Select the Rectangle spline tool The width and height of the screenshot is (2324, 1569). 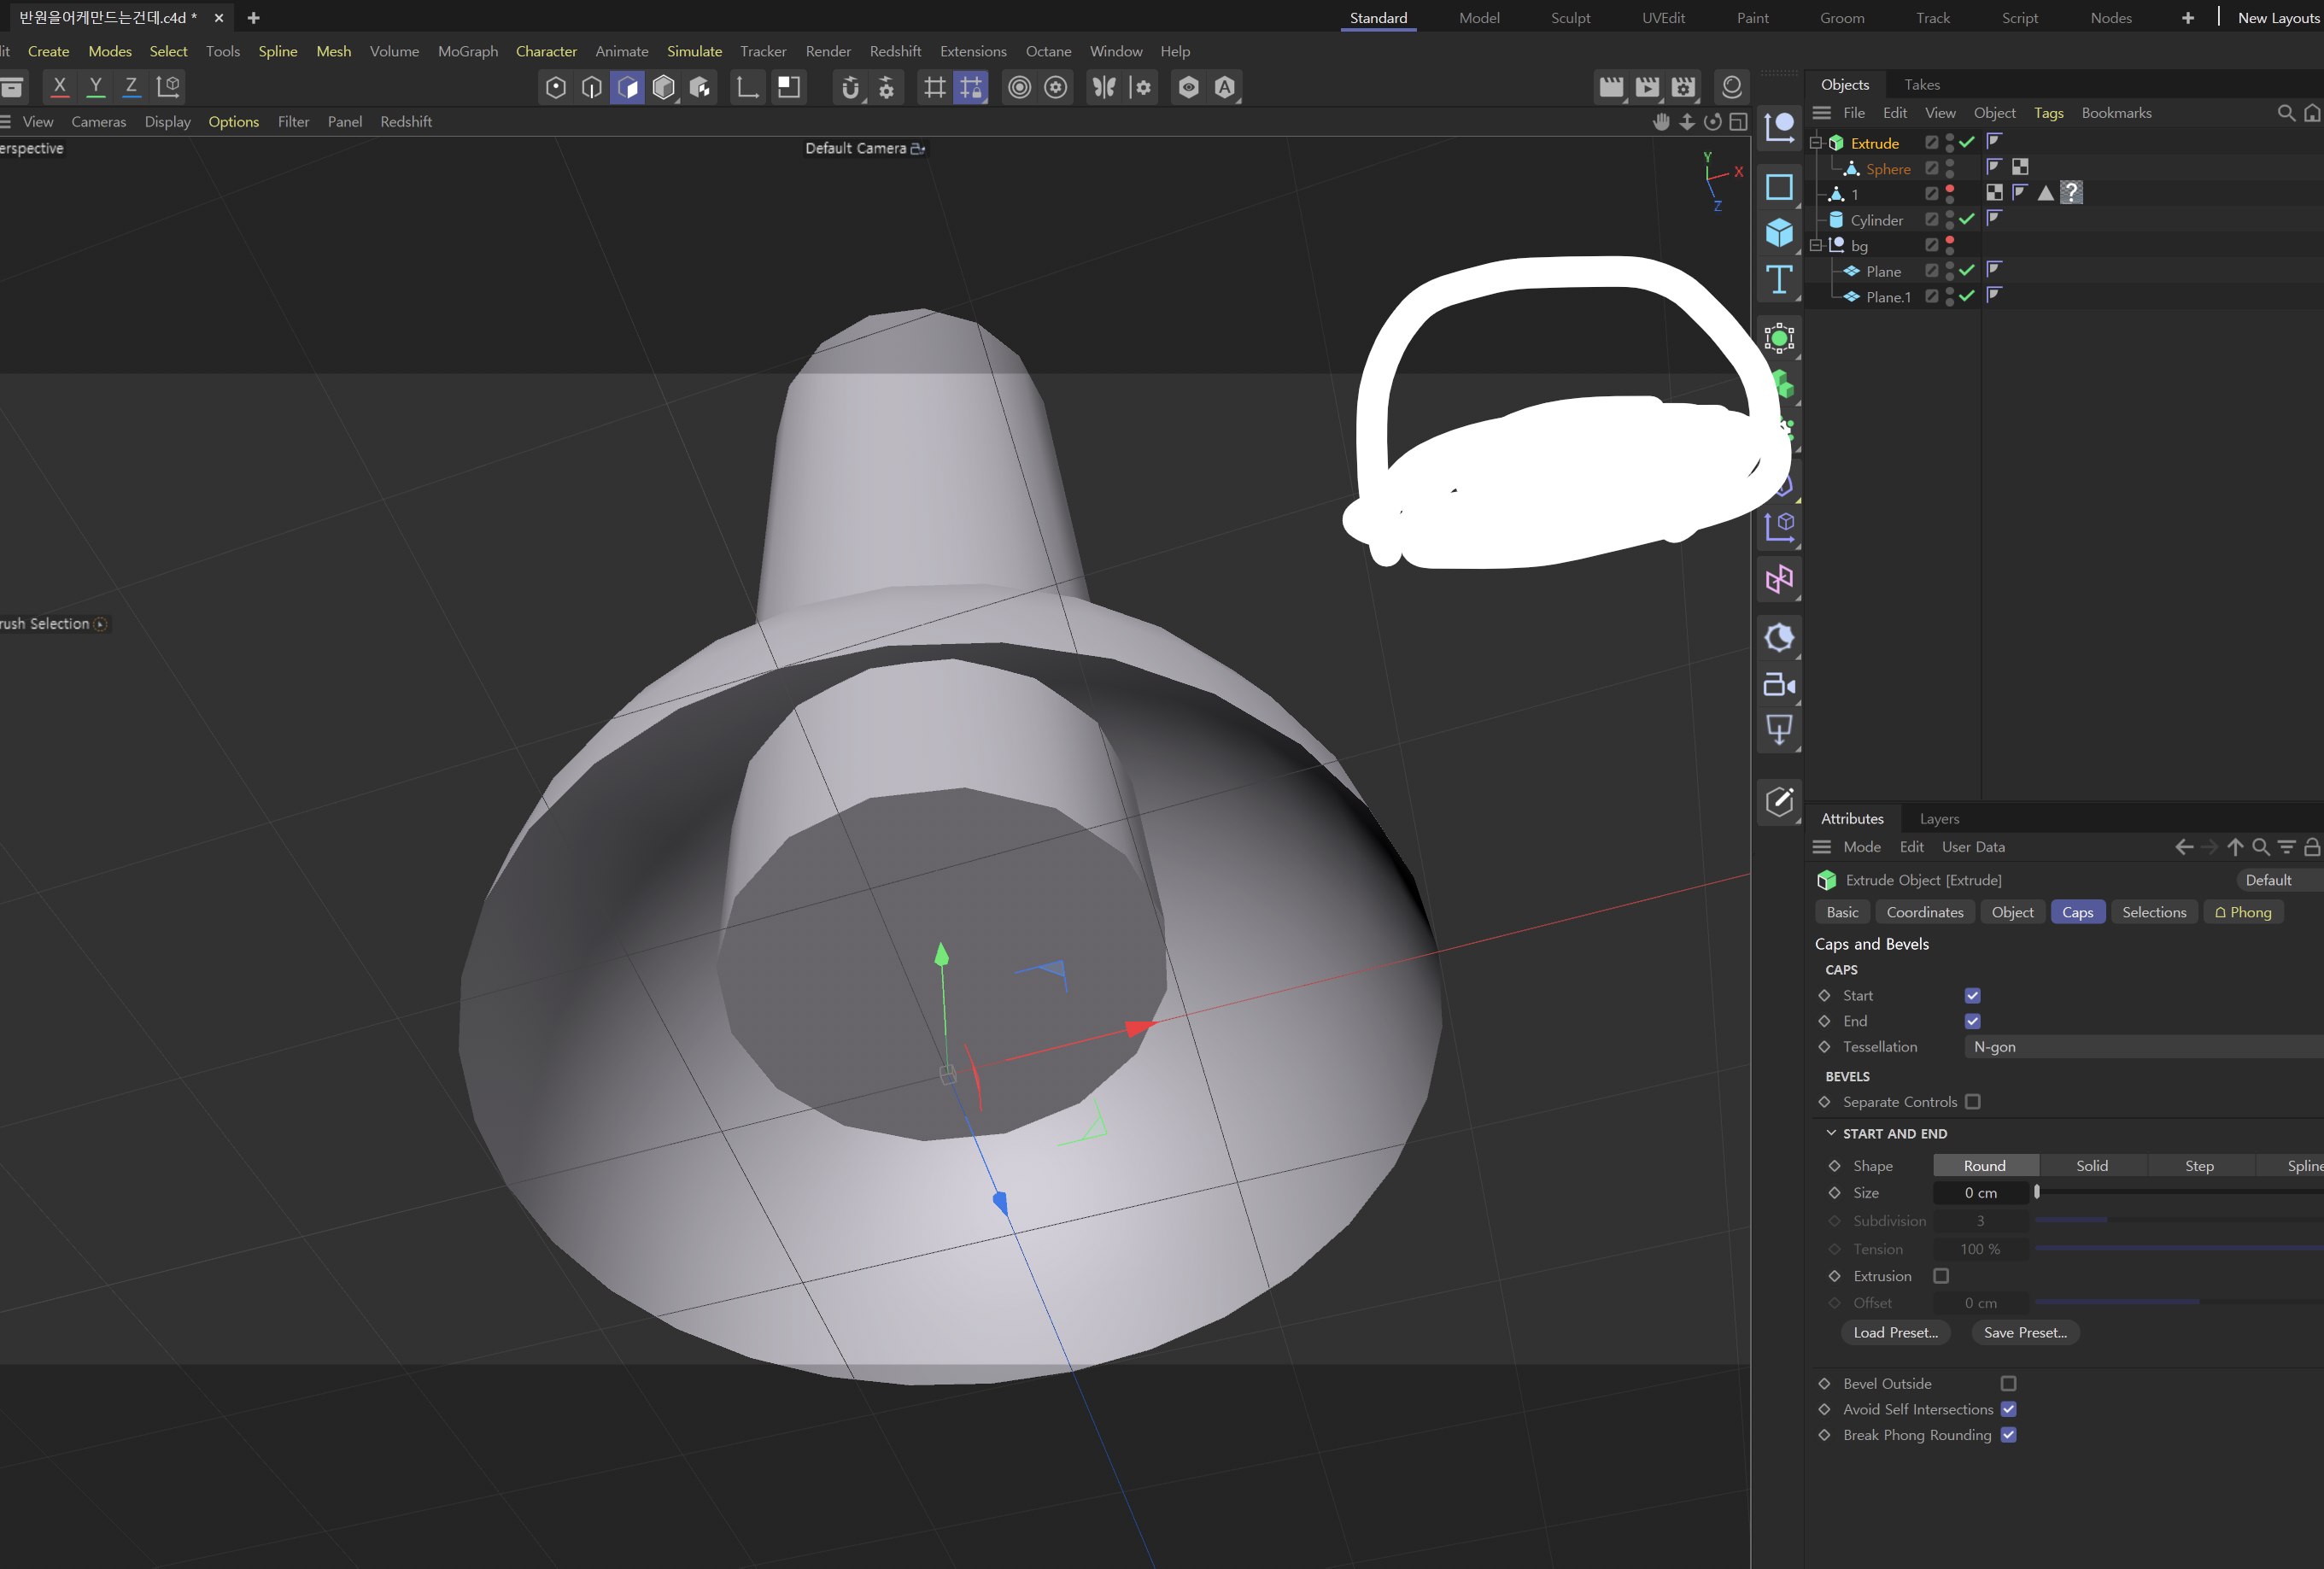[1778, 187]
